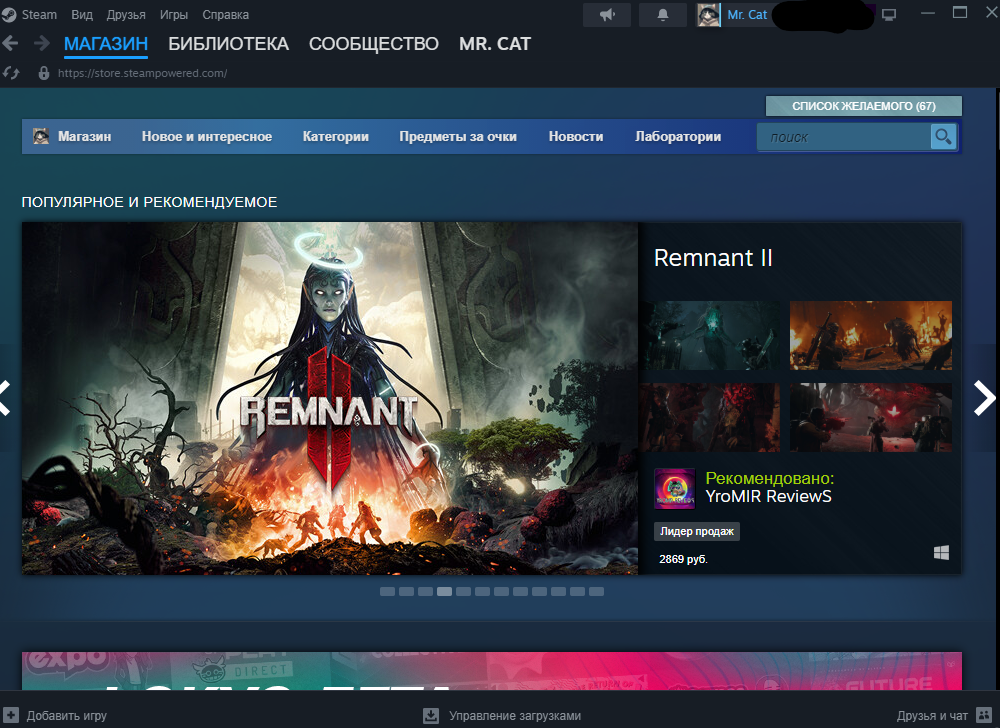Click the avatar icon beside Магазин
1000x728 pixels.
(x=41, y=136)
